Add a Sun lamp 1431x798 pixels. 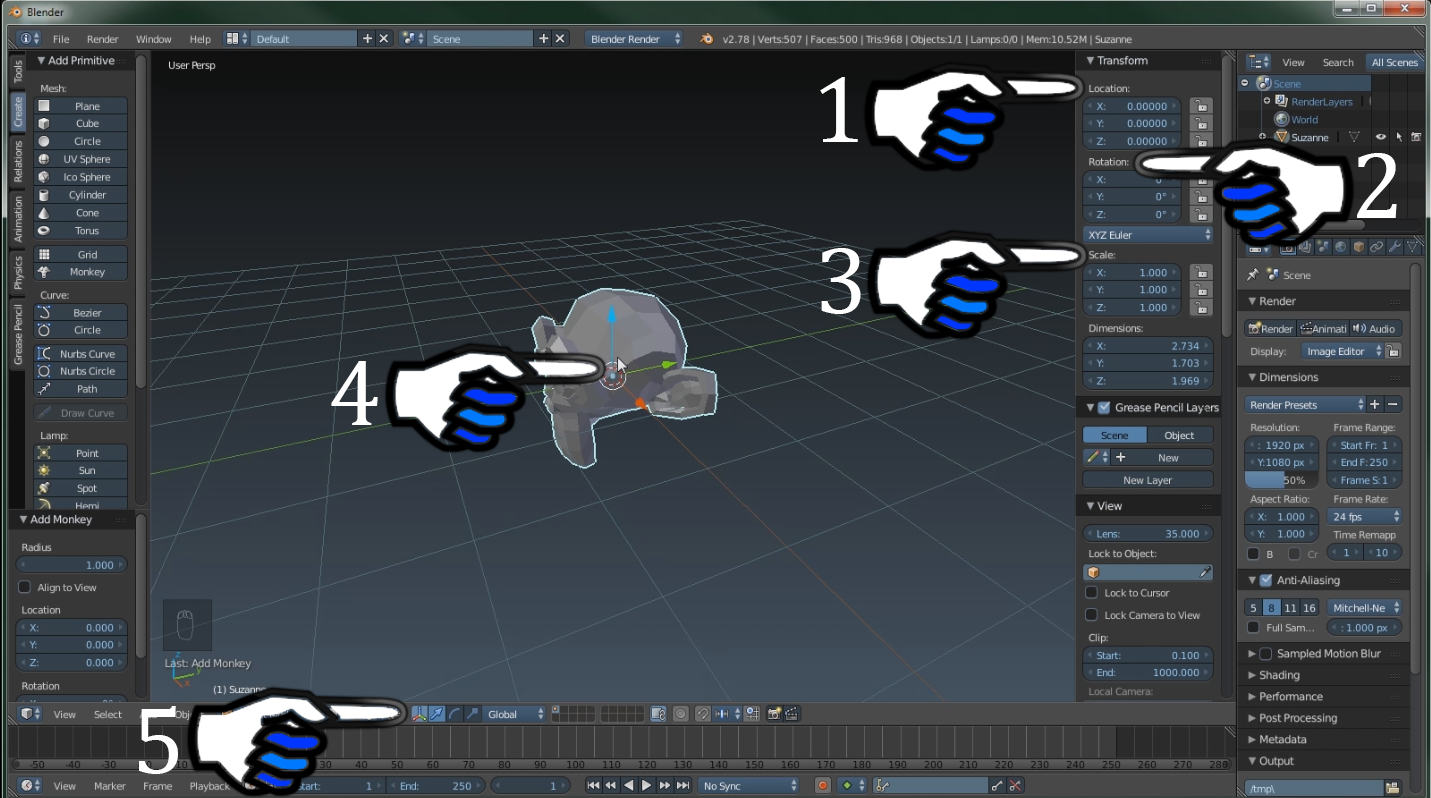click(81, 471)
